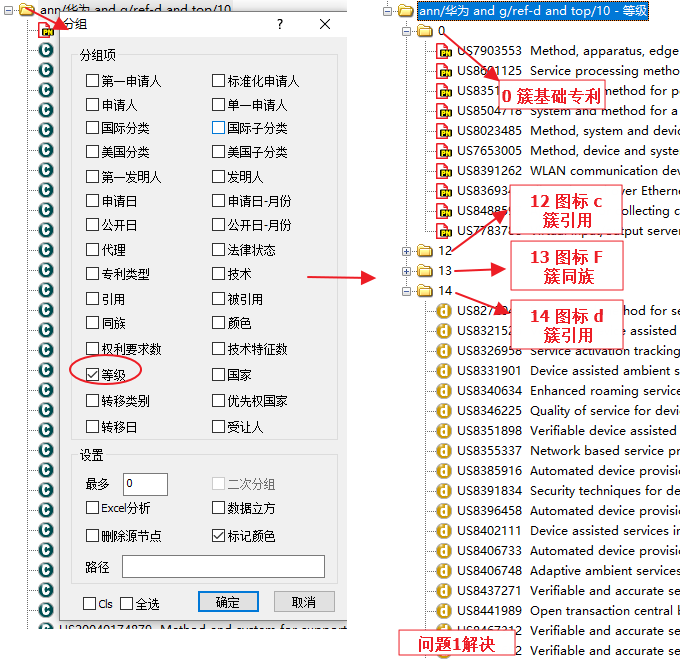Click the 路径 text input field
The height and width of the screenshot is (659, 680).
pos(223,567)
